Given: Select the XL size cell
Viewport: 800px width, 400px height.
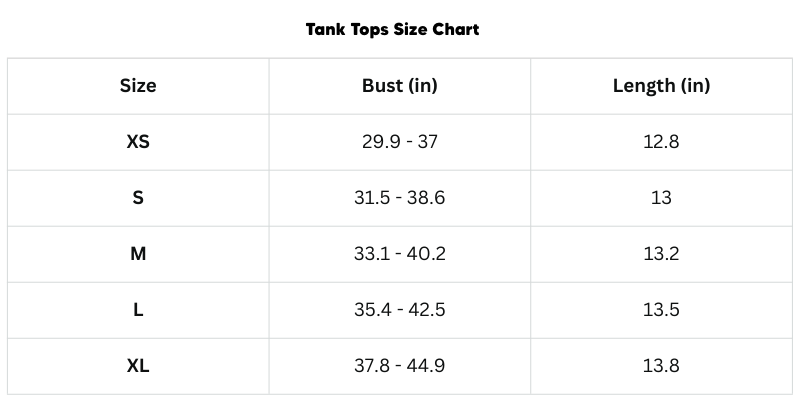Looking at the screenshot, I should pyautogui.click(x=138, y=366).
